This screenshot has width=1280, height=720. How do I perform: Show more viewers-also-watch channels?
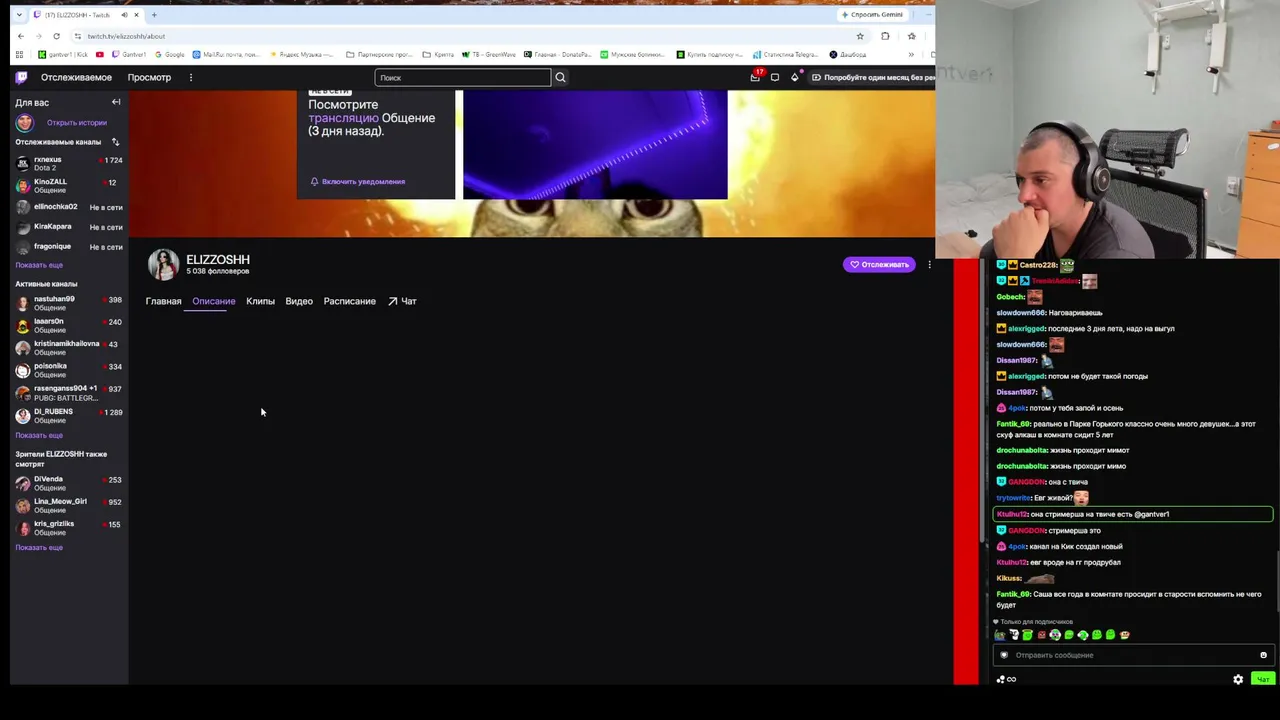pyautogui.click(x=39, y=547)
